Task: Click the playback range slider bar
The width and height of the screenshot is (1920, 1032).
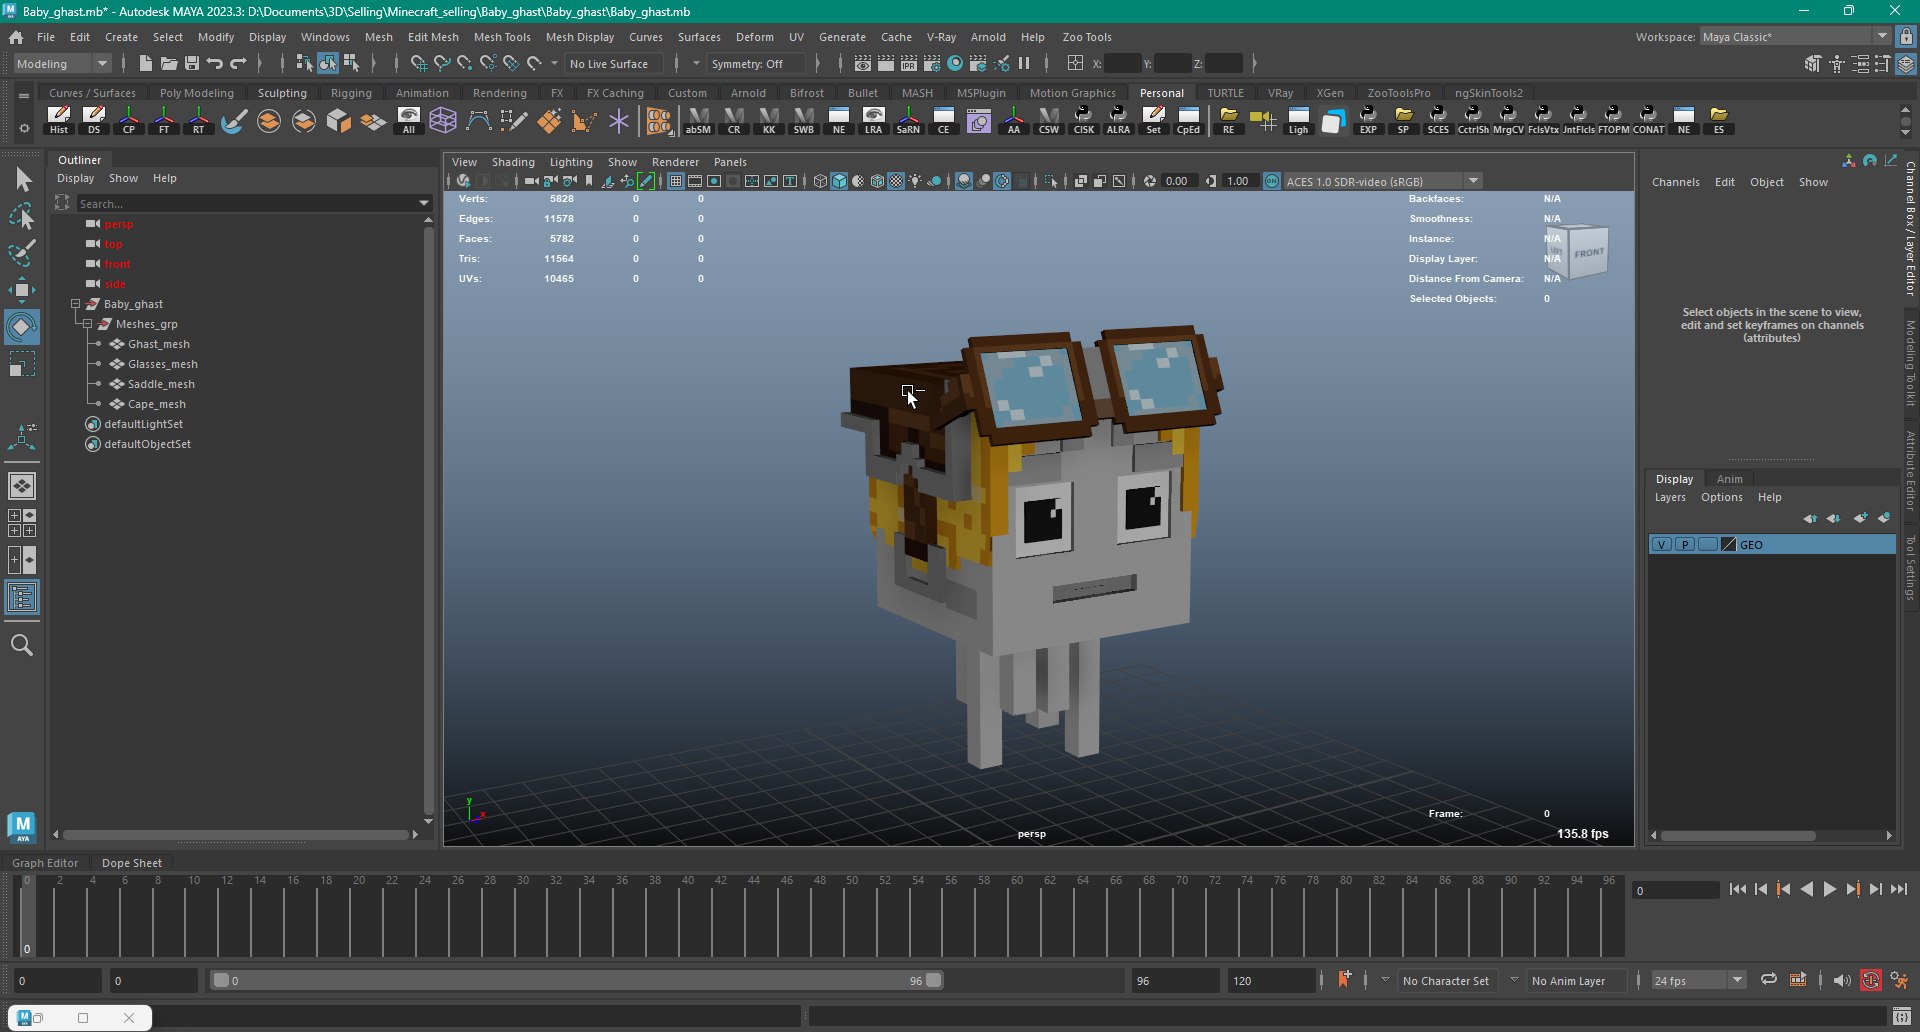Action: point(577,980)
